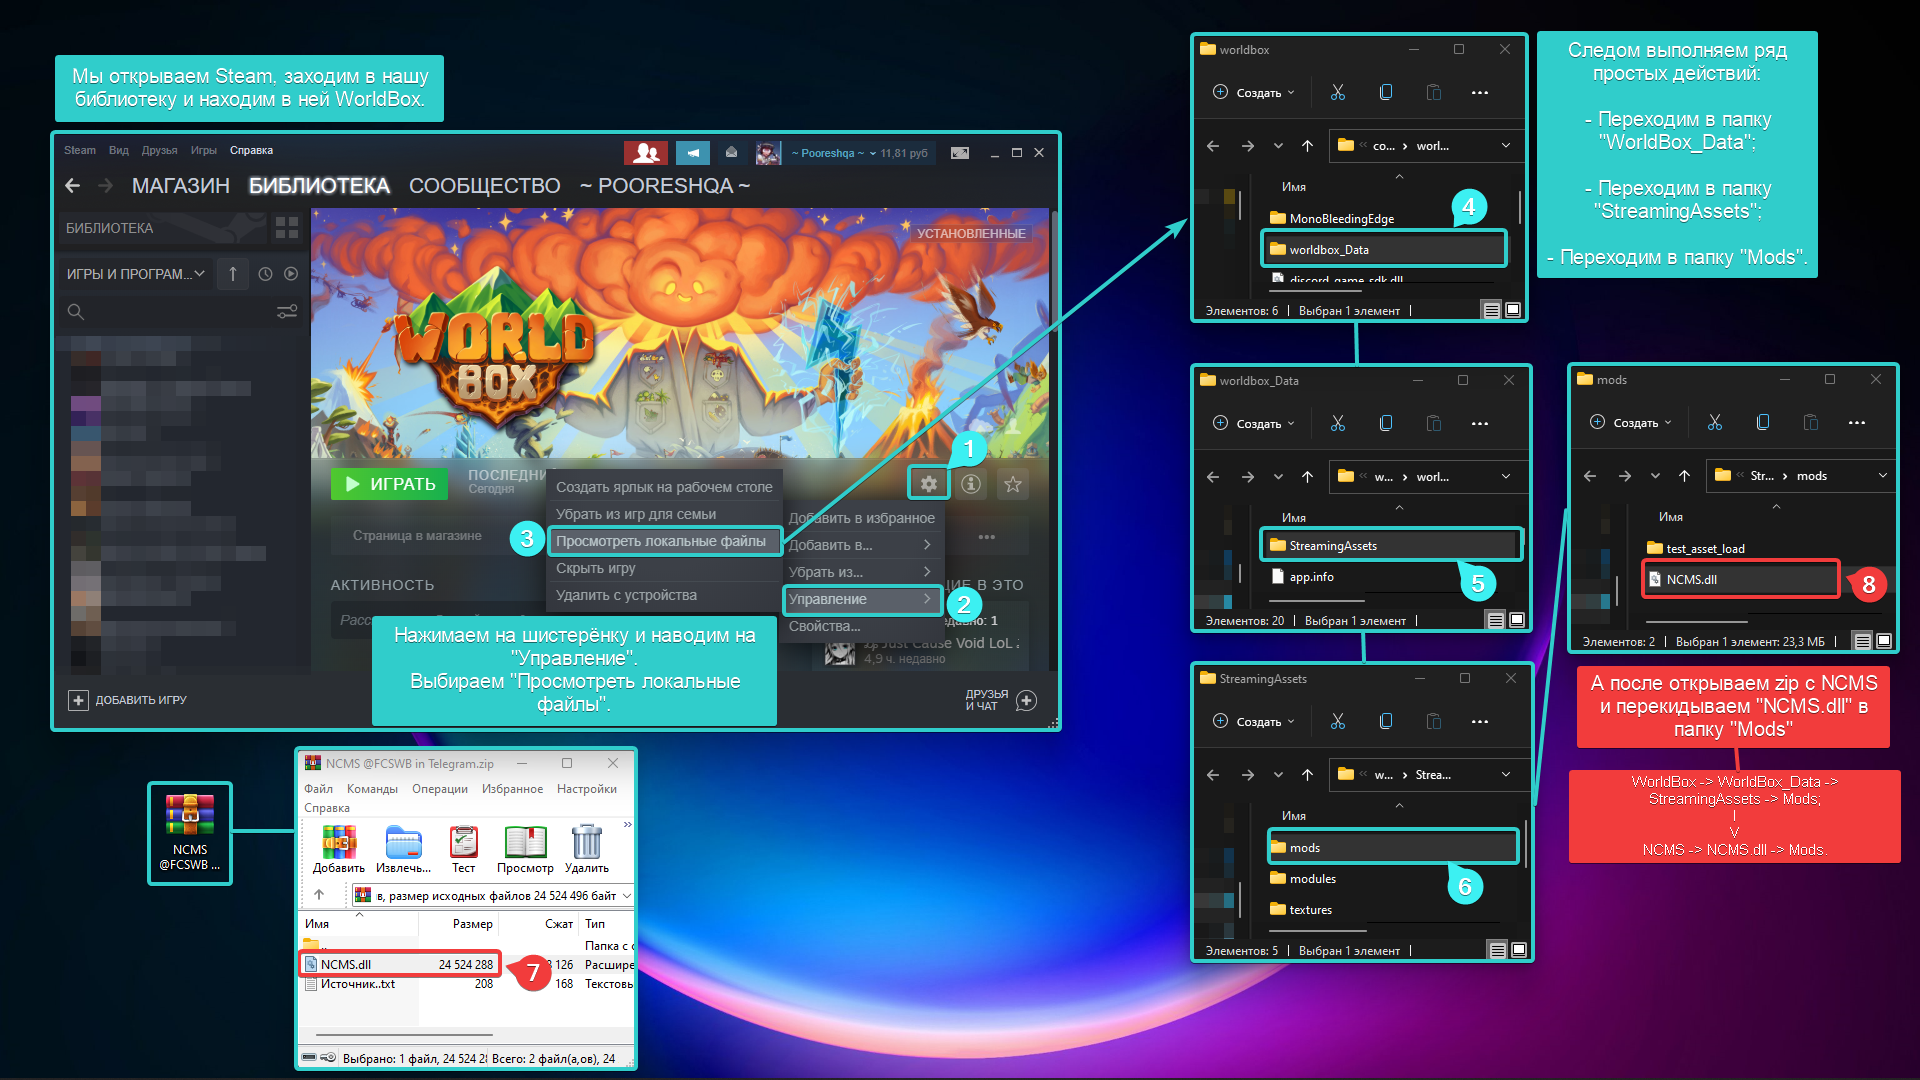Choose Uninstall from device entry
This screenshot has height=1080, width=1920.
coord(664,595)
